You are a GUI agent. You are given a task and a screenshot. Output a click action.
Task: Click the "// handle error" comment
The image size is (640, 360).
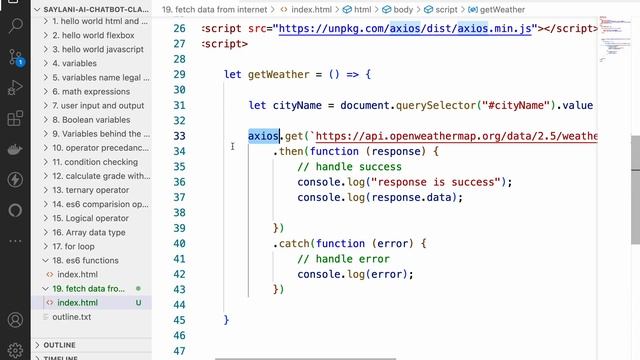343,259
